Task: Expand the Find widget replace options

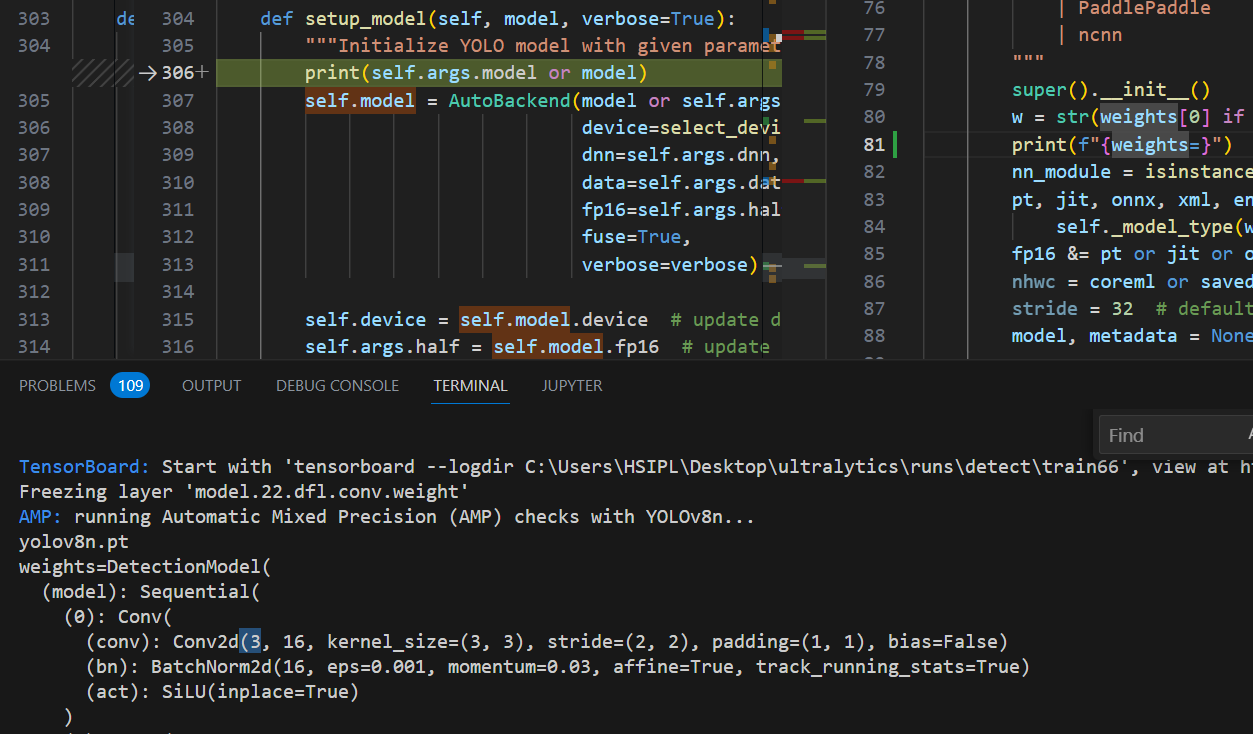Action: (1104, 434)
